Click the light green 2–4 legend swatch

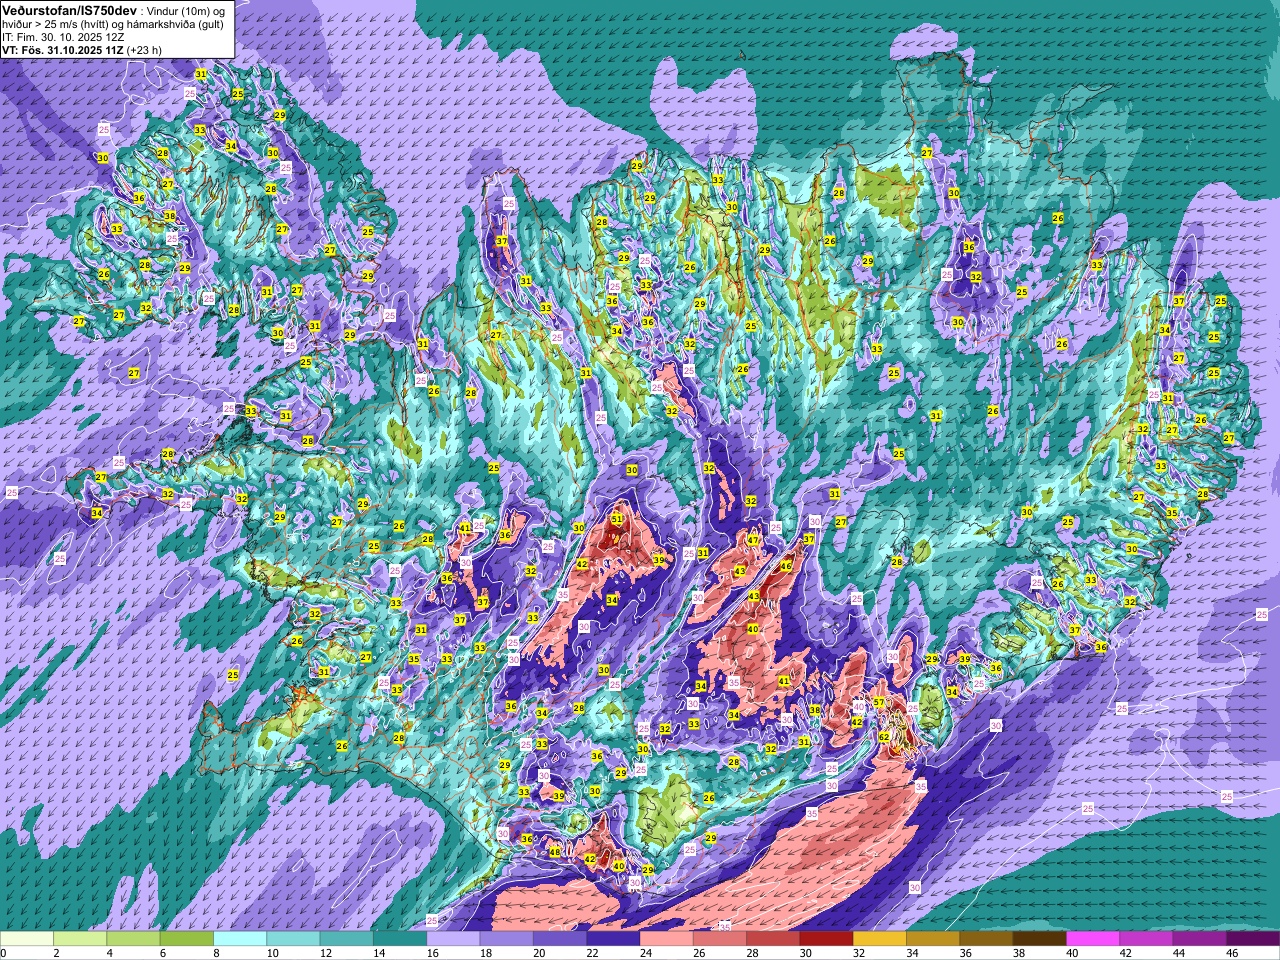click(x=80, y=939)
